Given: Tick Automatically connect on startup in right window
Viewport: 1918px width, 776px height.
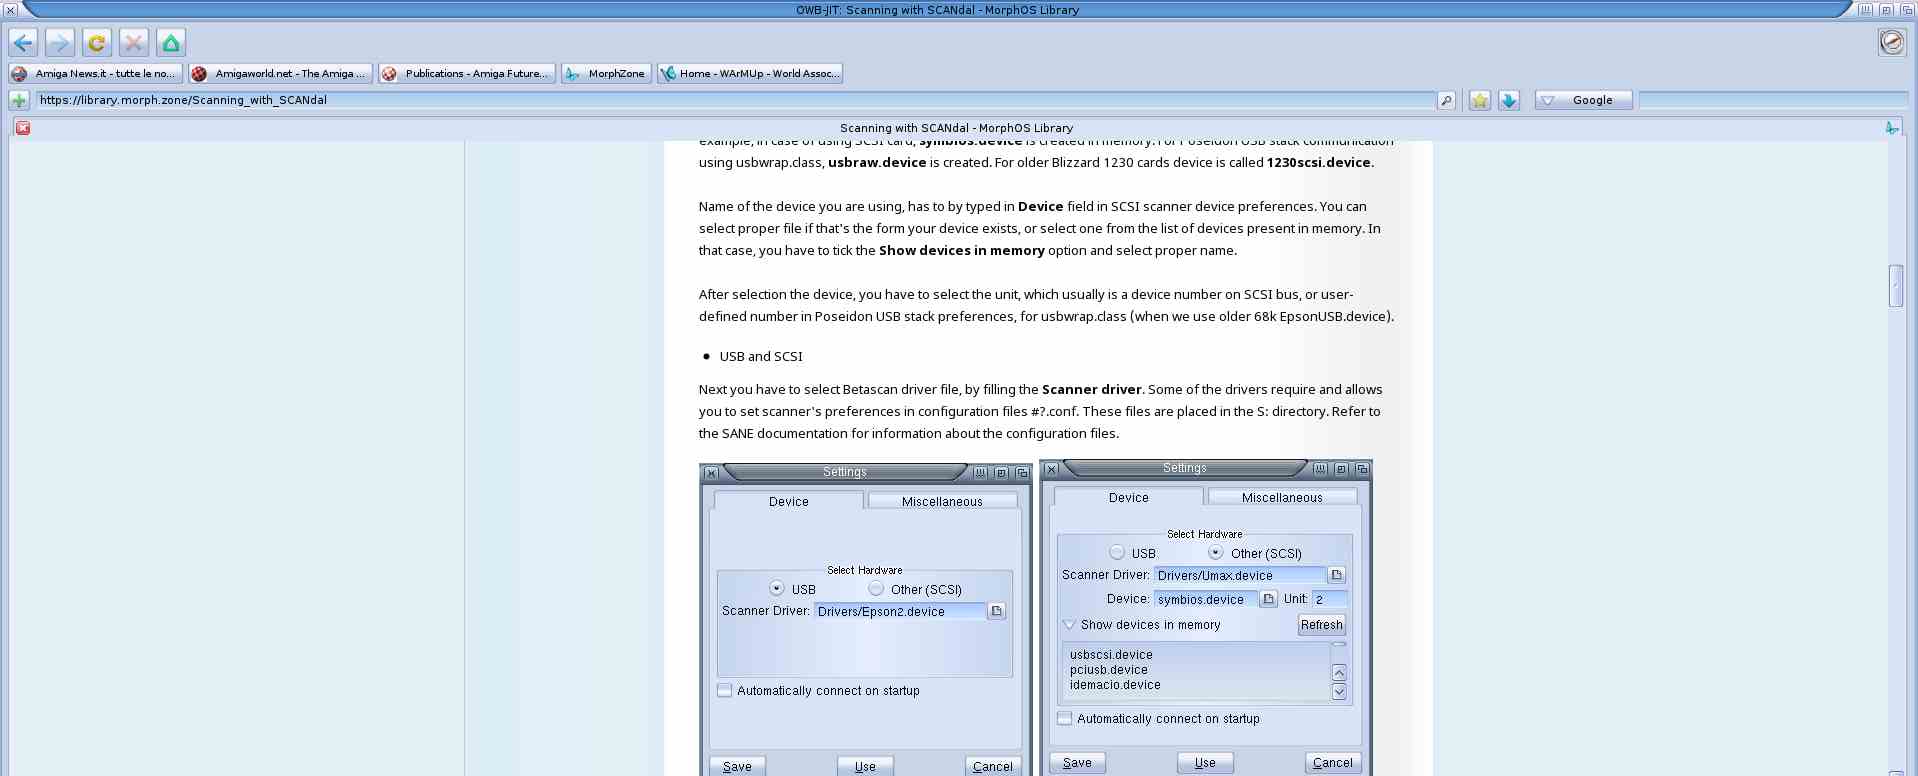Looking at the screenshot, I should (1065, 718).
